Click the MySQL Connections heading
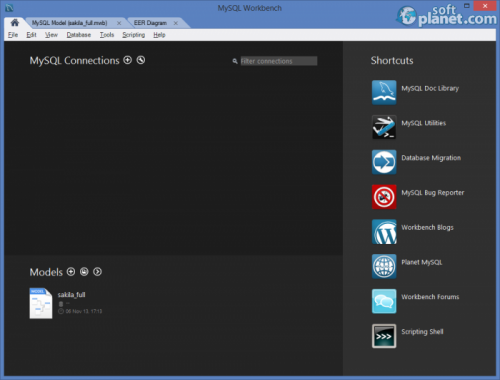The height and width of the screenshot is (380, 500). 74,60
